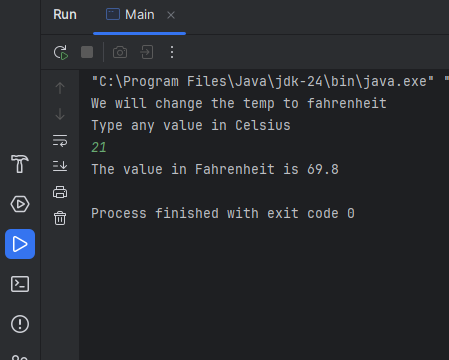Open the Git tool window icon
The height and width of the screenshot is (360, 449).
[20, 357]
